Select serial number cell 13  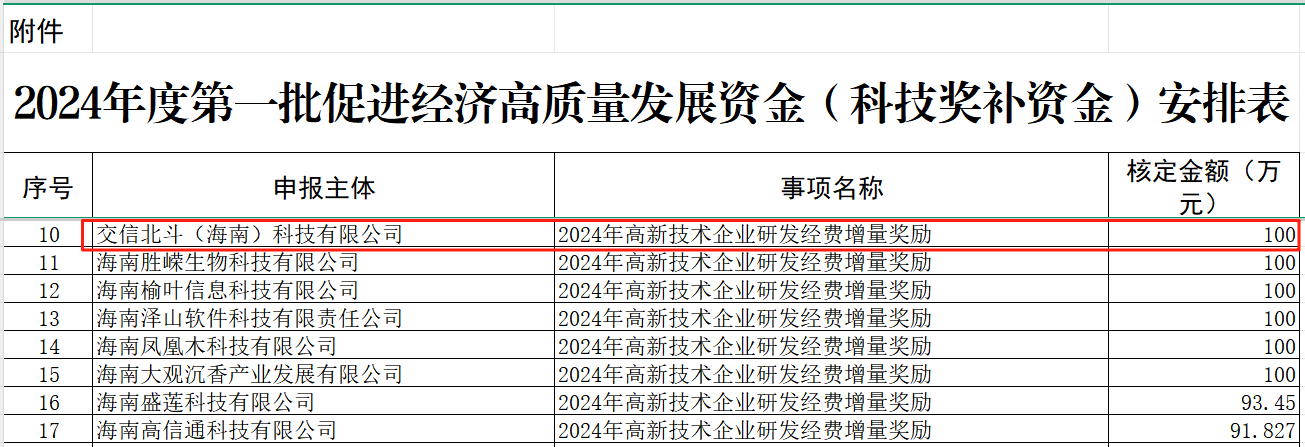(46, 319)
